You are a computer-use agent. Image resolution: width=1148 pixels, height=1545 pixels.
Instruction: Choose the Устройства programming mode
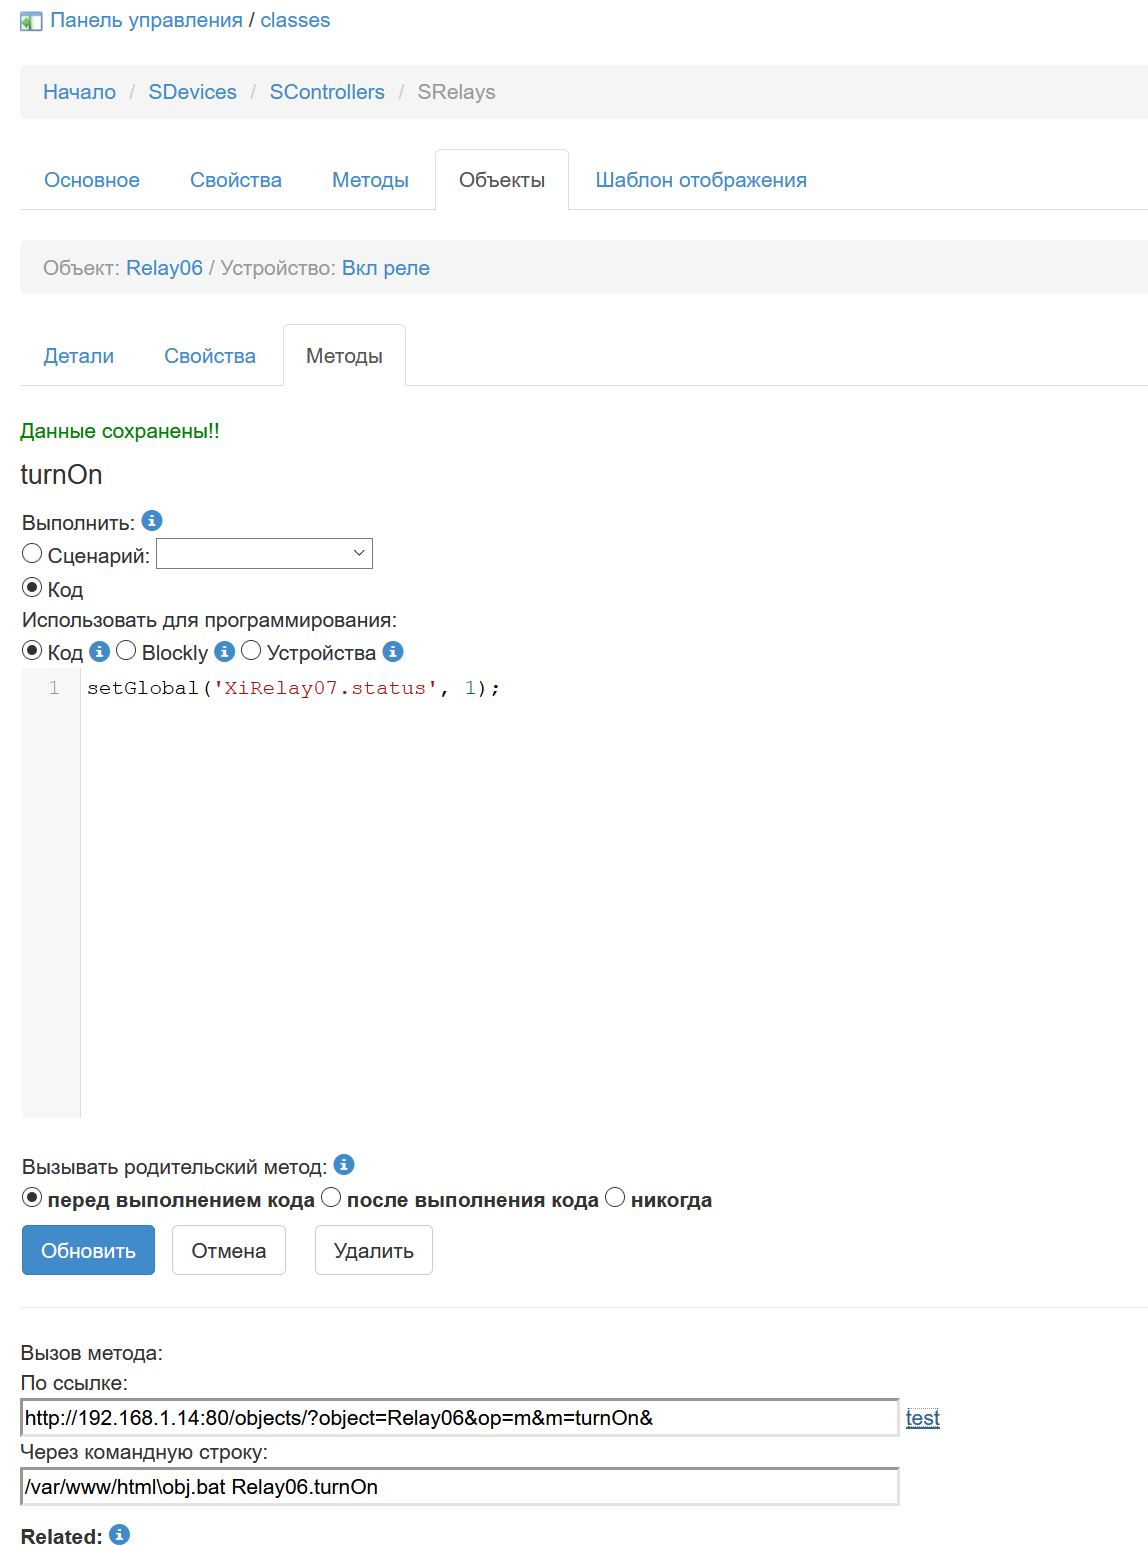251,650
